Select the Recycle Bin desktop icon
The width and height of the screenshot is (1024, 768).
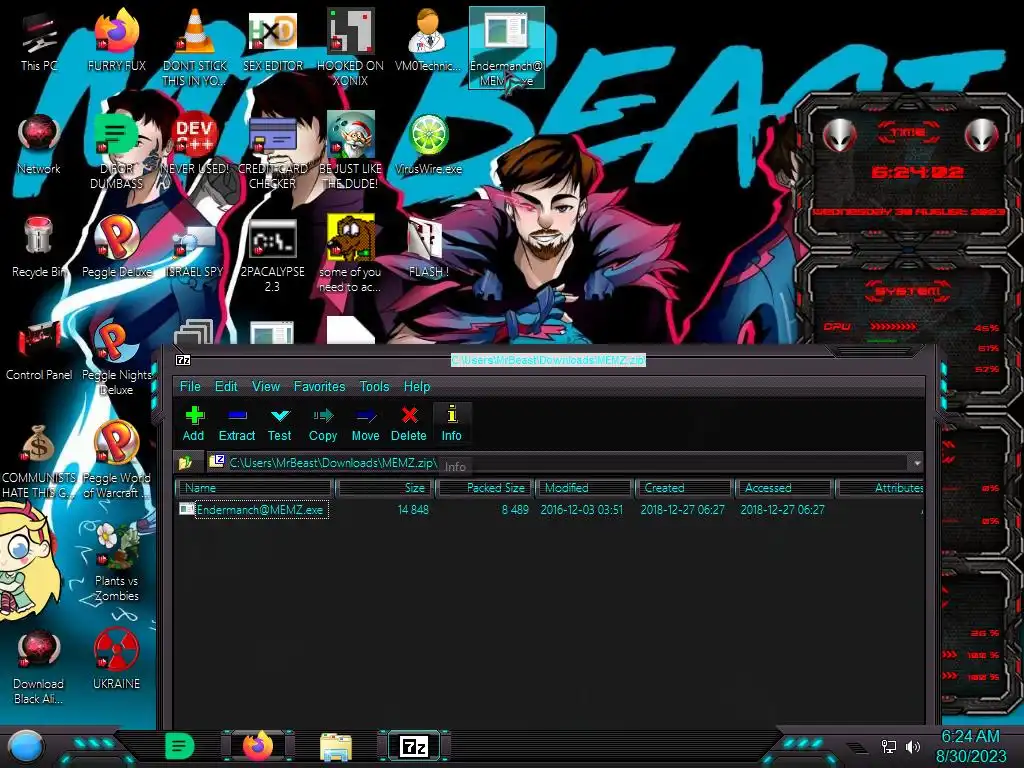pos(39,247)
